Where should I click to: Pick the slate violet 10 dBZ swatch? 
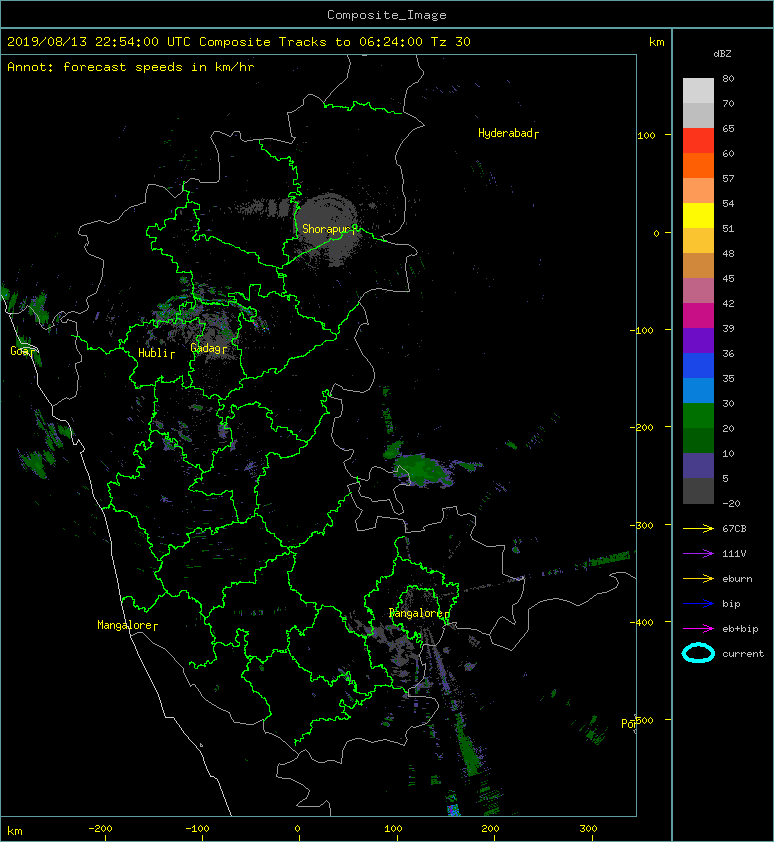tap(698, 465)
